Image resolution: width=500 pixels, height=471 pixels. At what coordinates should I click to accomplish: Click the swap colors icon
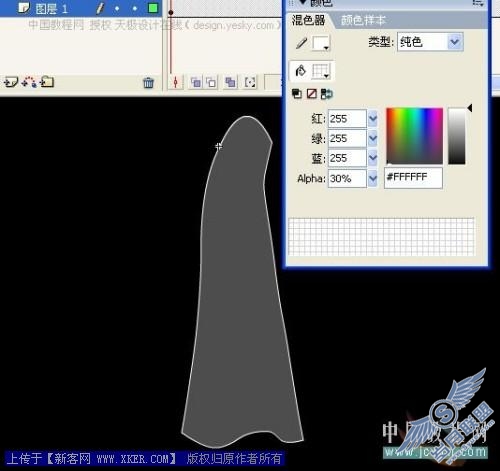[x=326, y=94]
